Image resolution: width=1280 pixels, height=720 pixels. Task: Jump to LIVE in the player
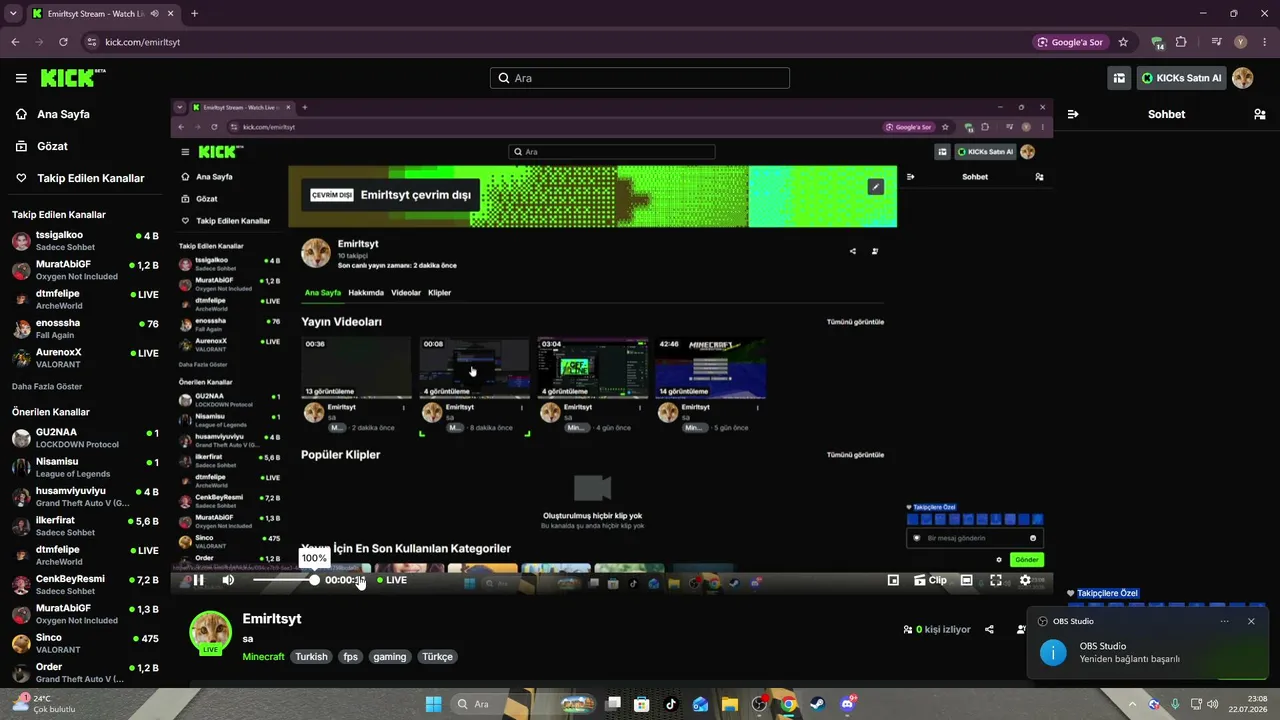pyautogui.click(x=392, y=580)
